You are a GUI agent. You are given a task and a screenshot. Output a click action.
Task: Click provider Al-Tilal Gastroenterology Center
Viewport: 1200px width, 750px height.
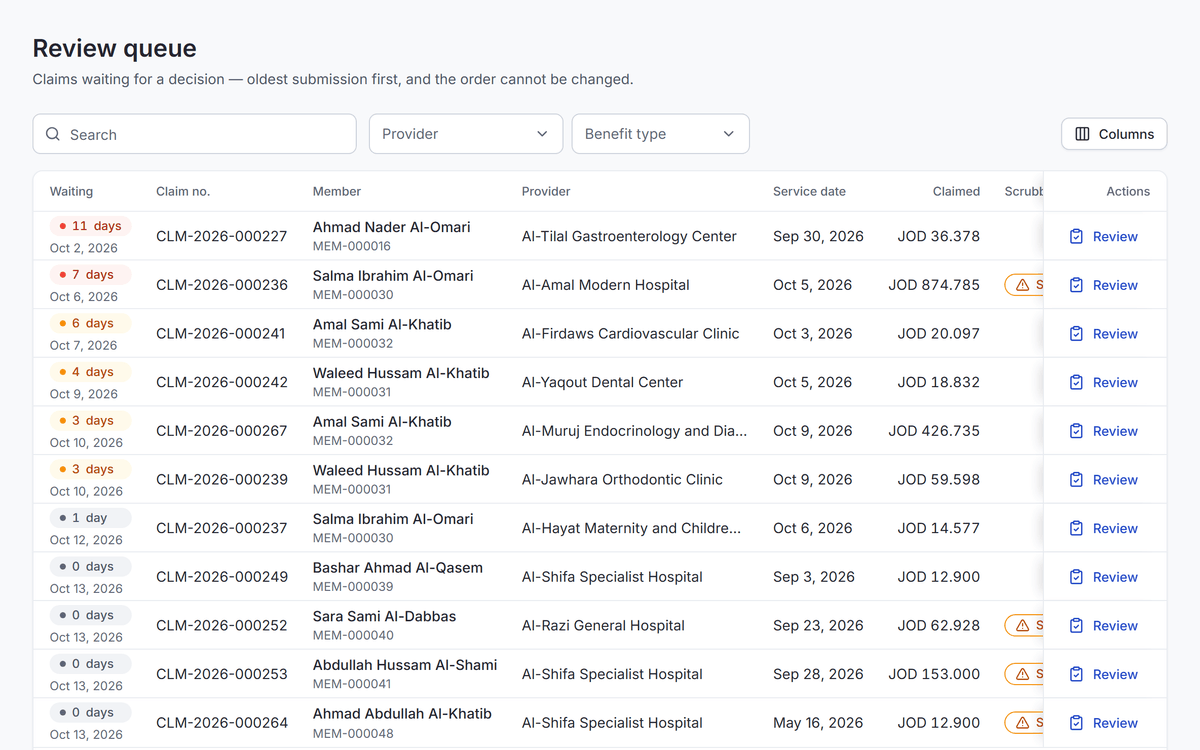click(629, 237)
